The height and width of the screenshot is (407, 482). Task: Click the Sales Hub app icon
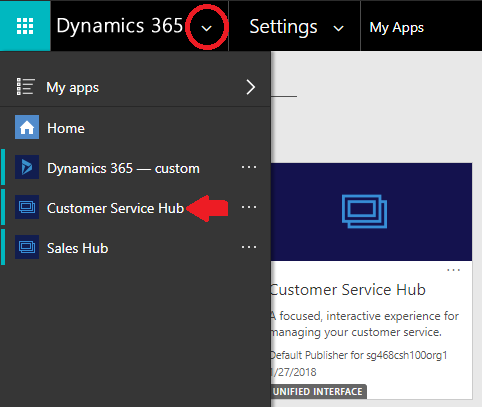point(27,247)
